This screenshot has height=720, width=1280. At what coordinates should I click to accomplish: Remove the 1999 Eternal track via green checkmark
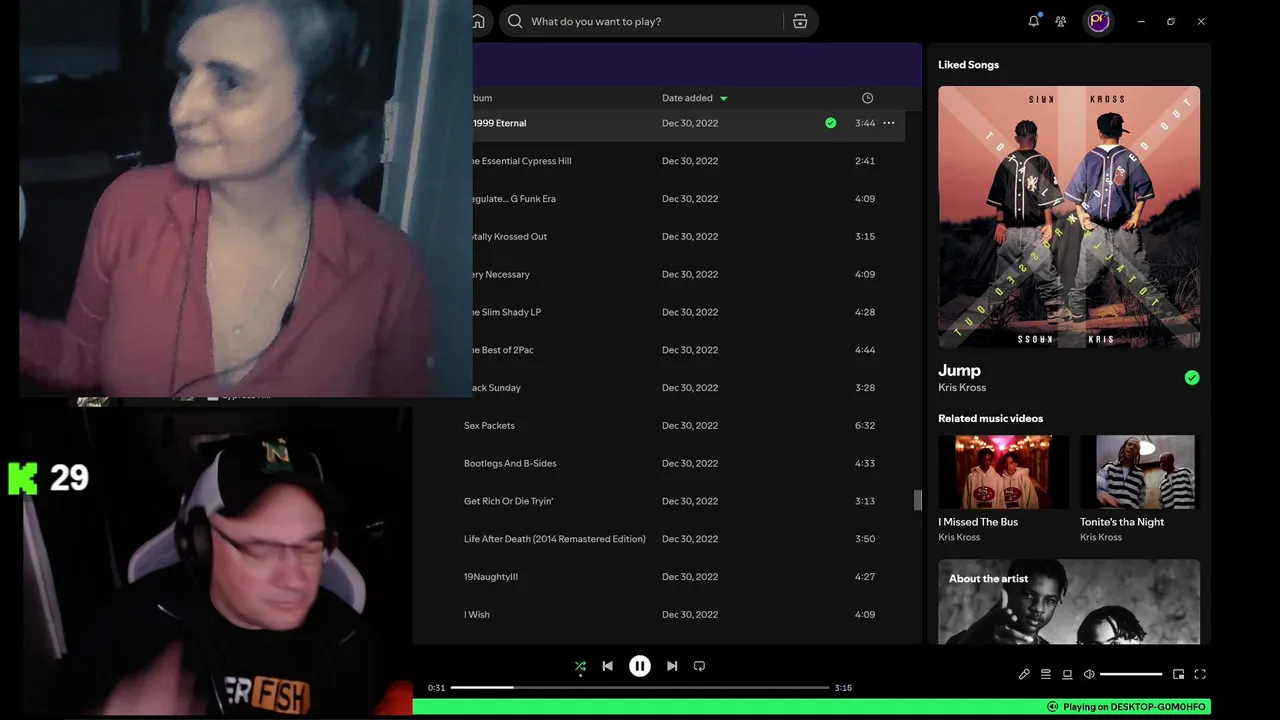pos(830,123)
